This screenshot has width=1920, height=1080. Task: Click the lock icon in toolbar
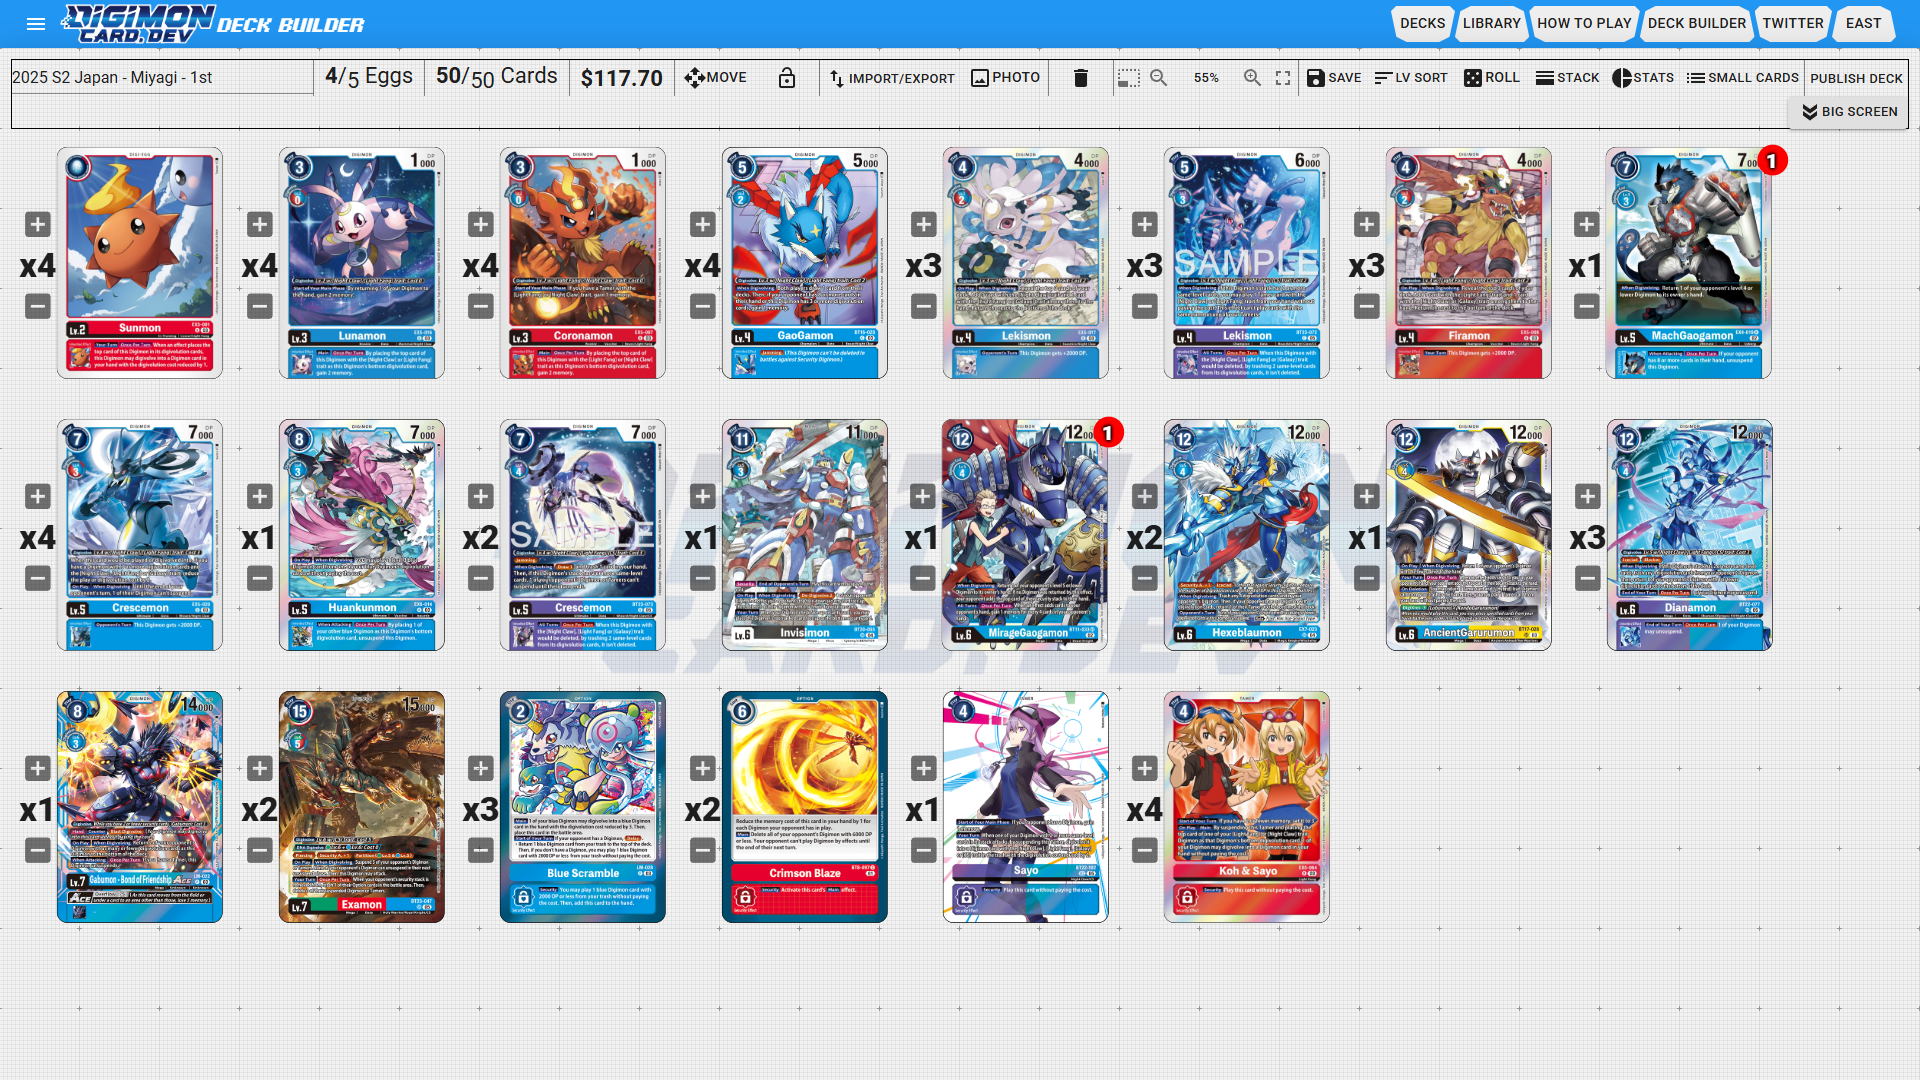787,78
